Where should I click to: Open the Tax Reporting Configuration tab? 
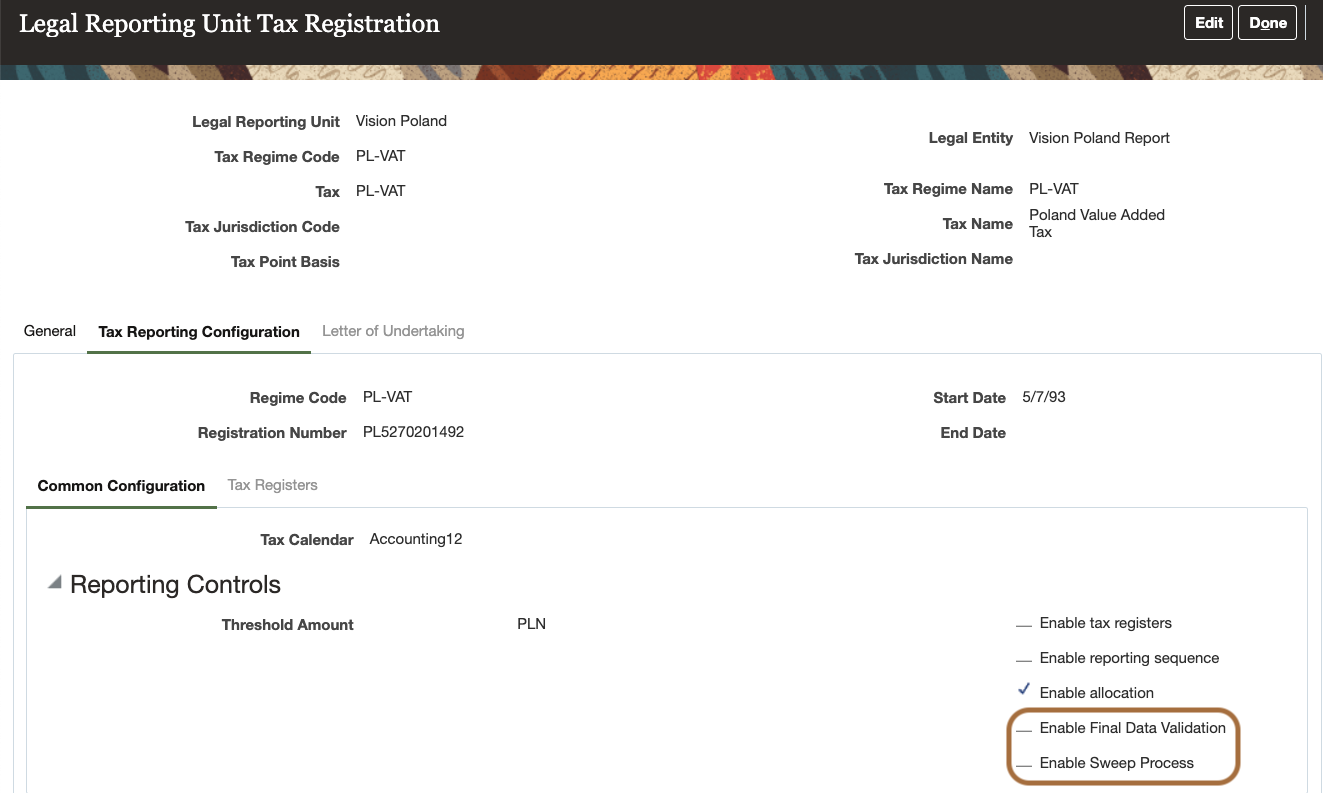pyautogui.click(x=198, y=331)
